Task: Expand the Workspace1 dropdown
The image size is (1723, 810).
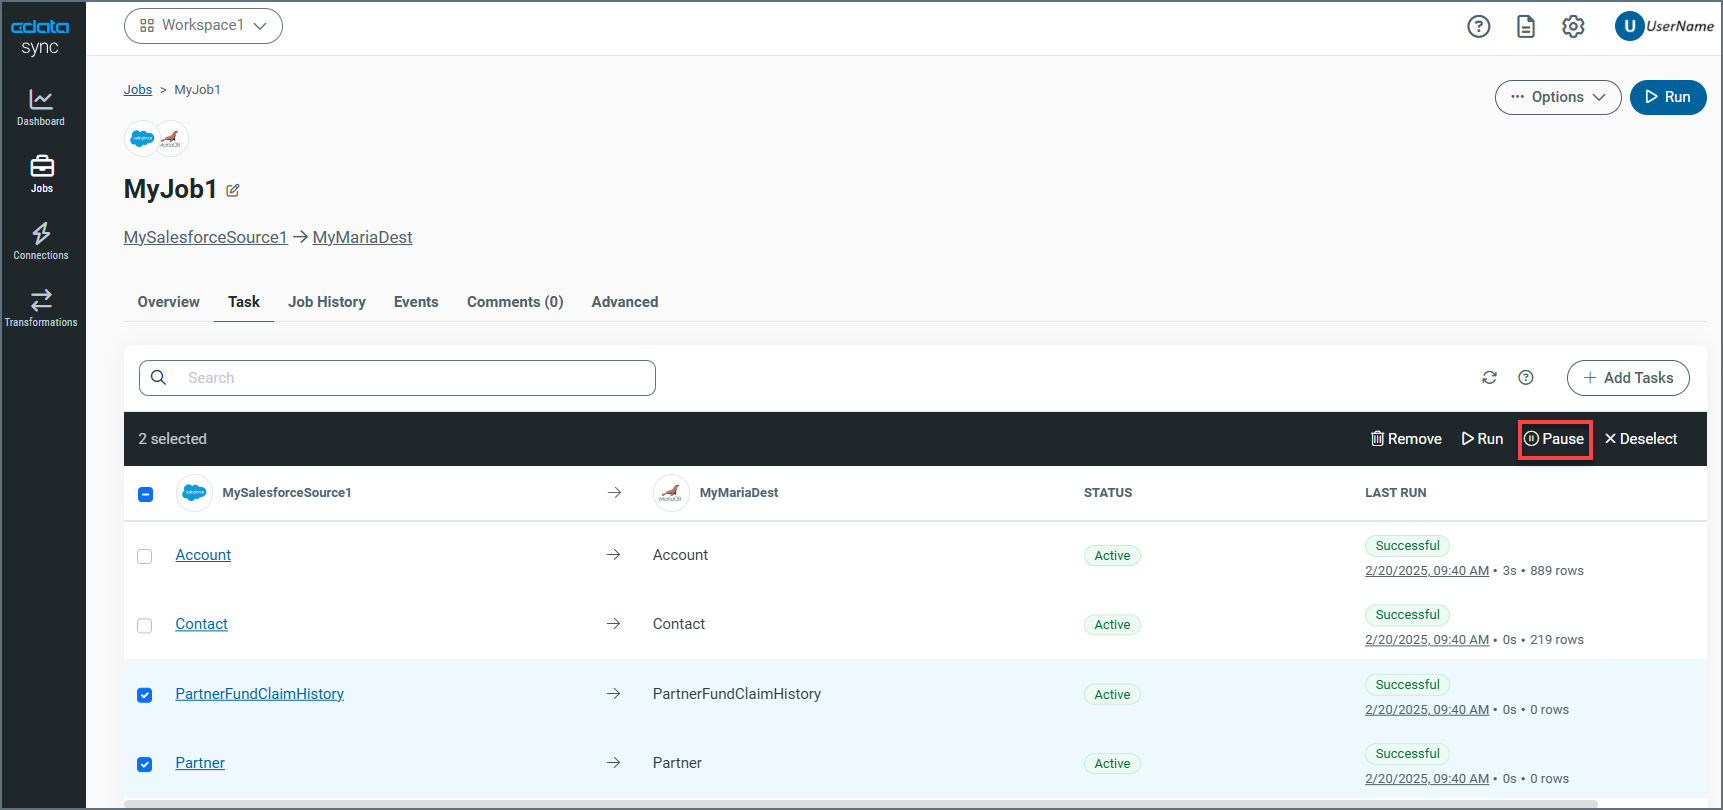Action: click(203, 26)
